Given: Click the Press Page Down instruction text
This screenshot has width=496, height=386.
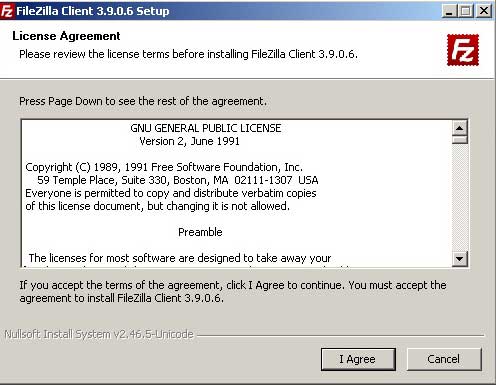Looking at the screenshot, I should (143, 101).
